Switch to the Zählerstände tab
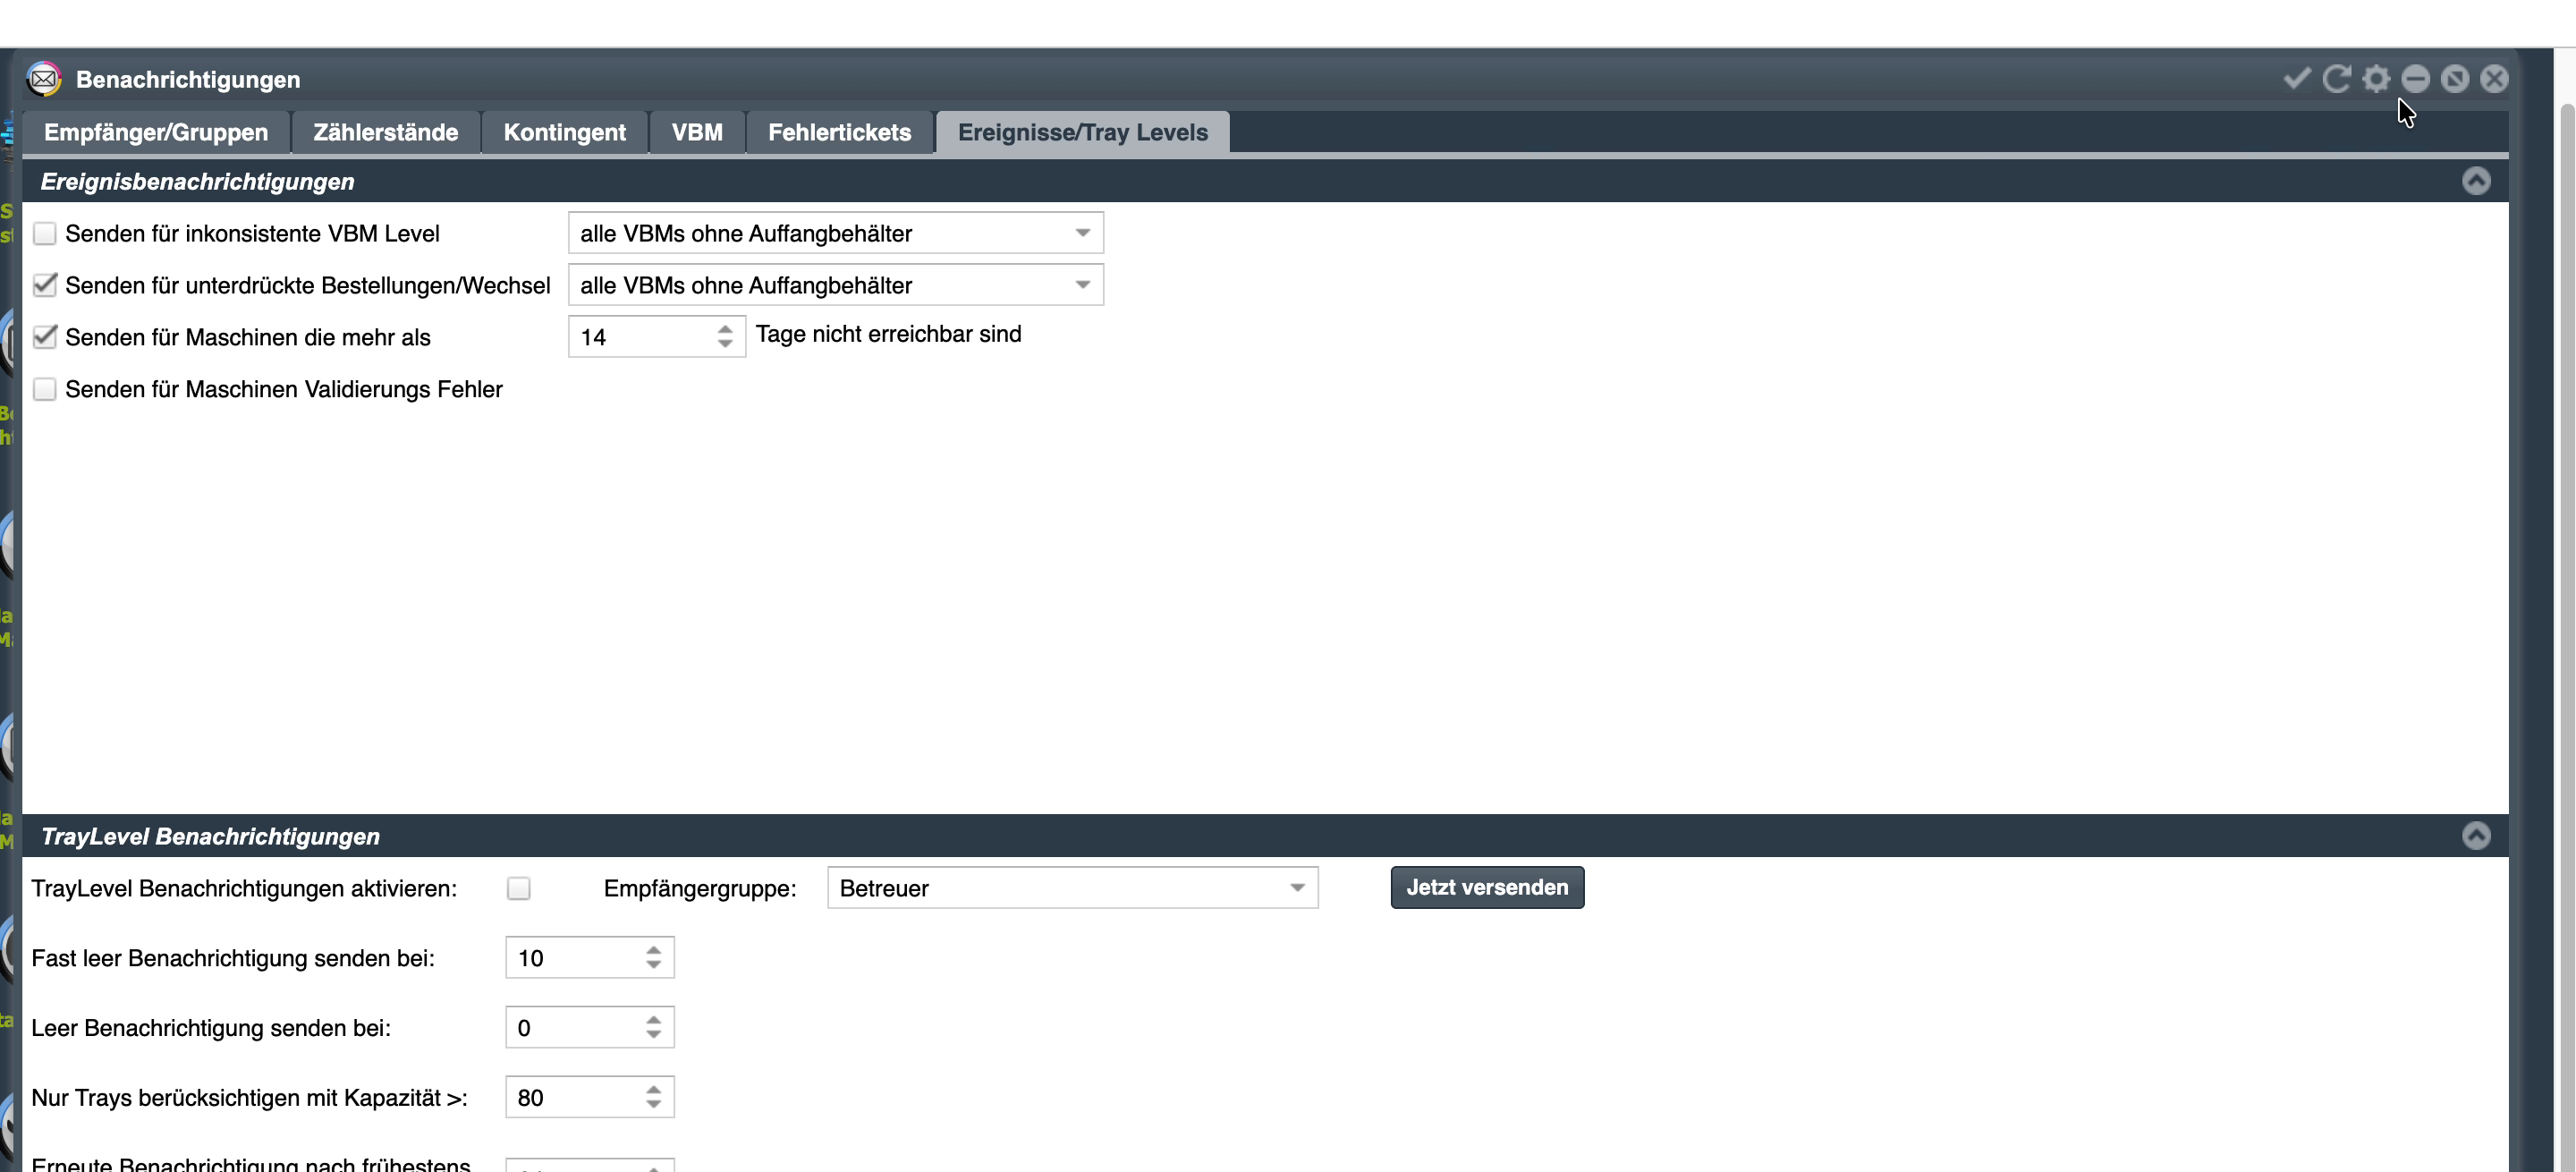Viewport: 2576px width, 1172px height. pos(385,132)
